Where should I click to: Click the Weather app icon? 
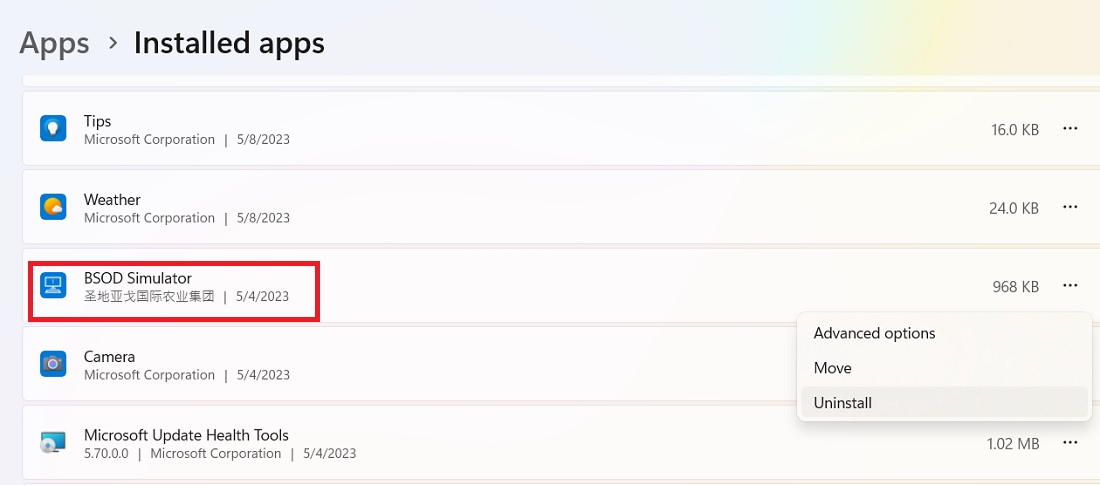pyautogui.click(x=53, y=207)
